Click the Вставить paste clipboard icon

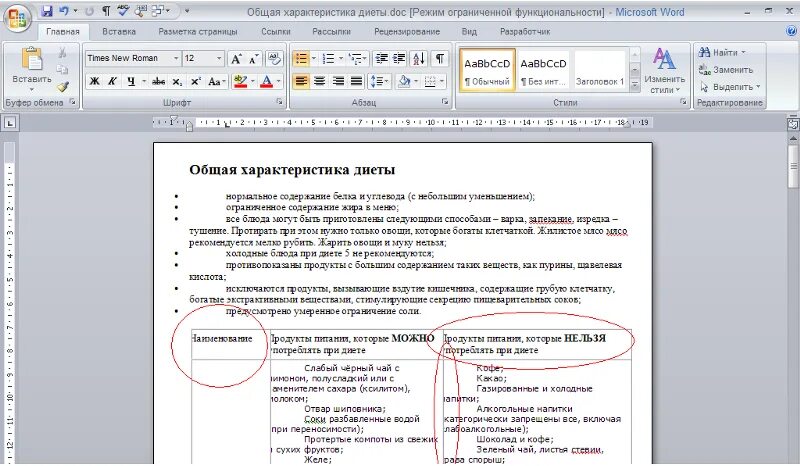pos(32,59)
